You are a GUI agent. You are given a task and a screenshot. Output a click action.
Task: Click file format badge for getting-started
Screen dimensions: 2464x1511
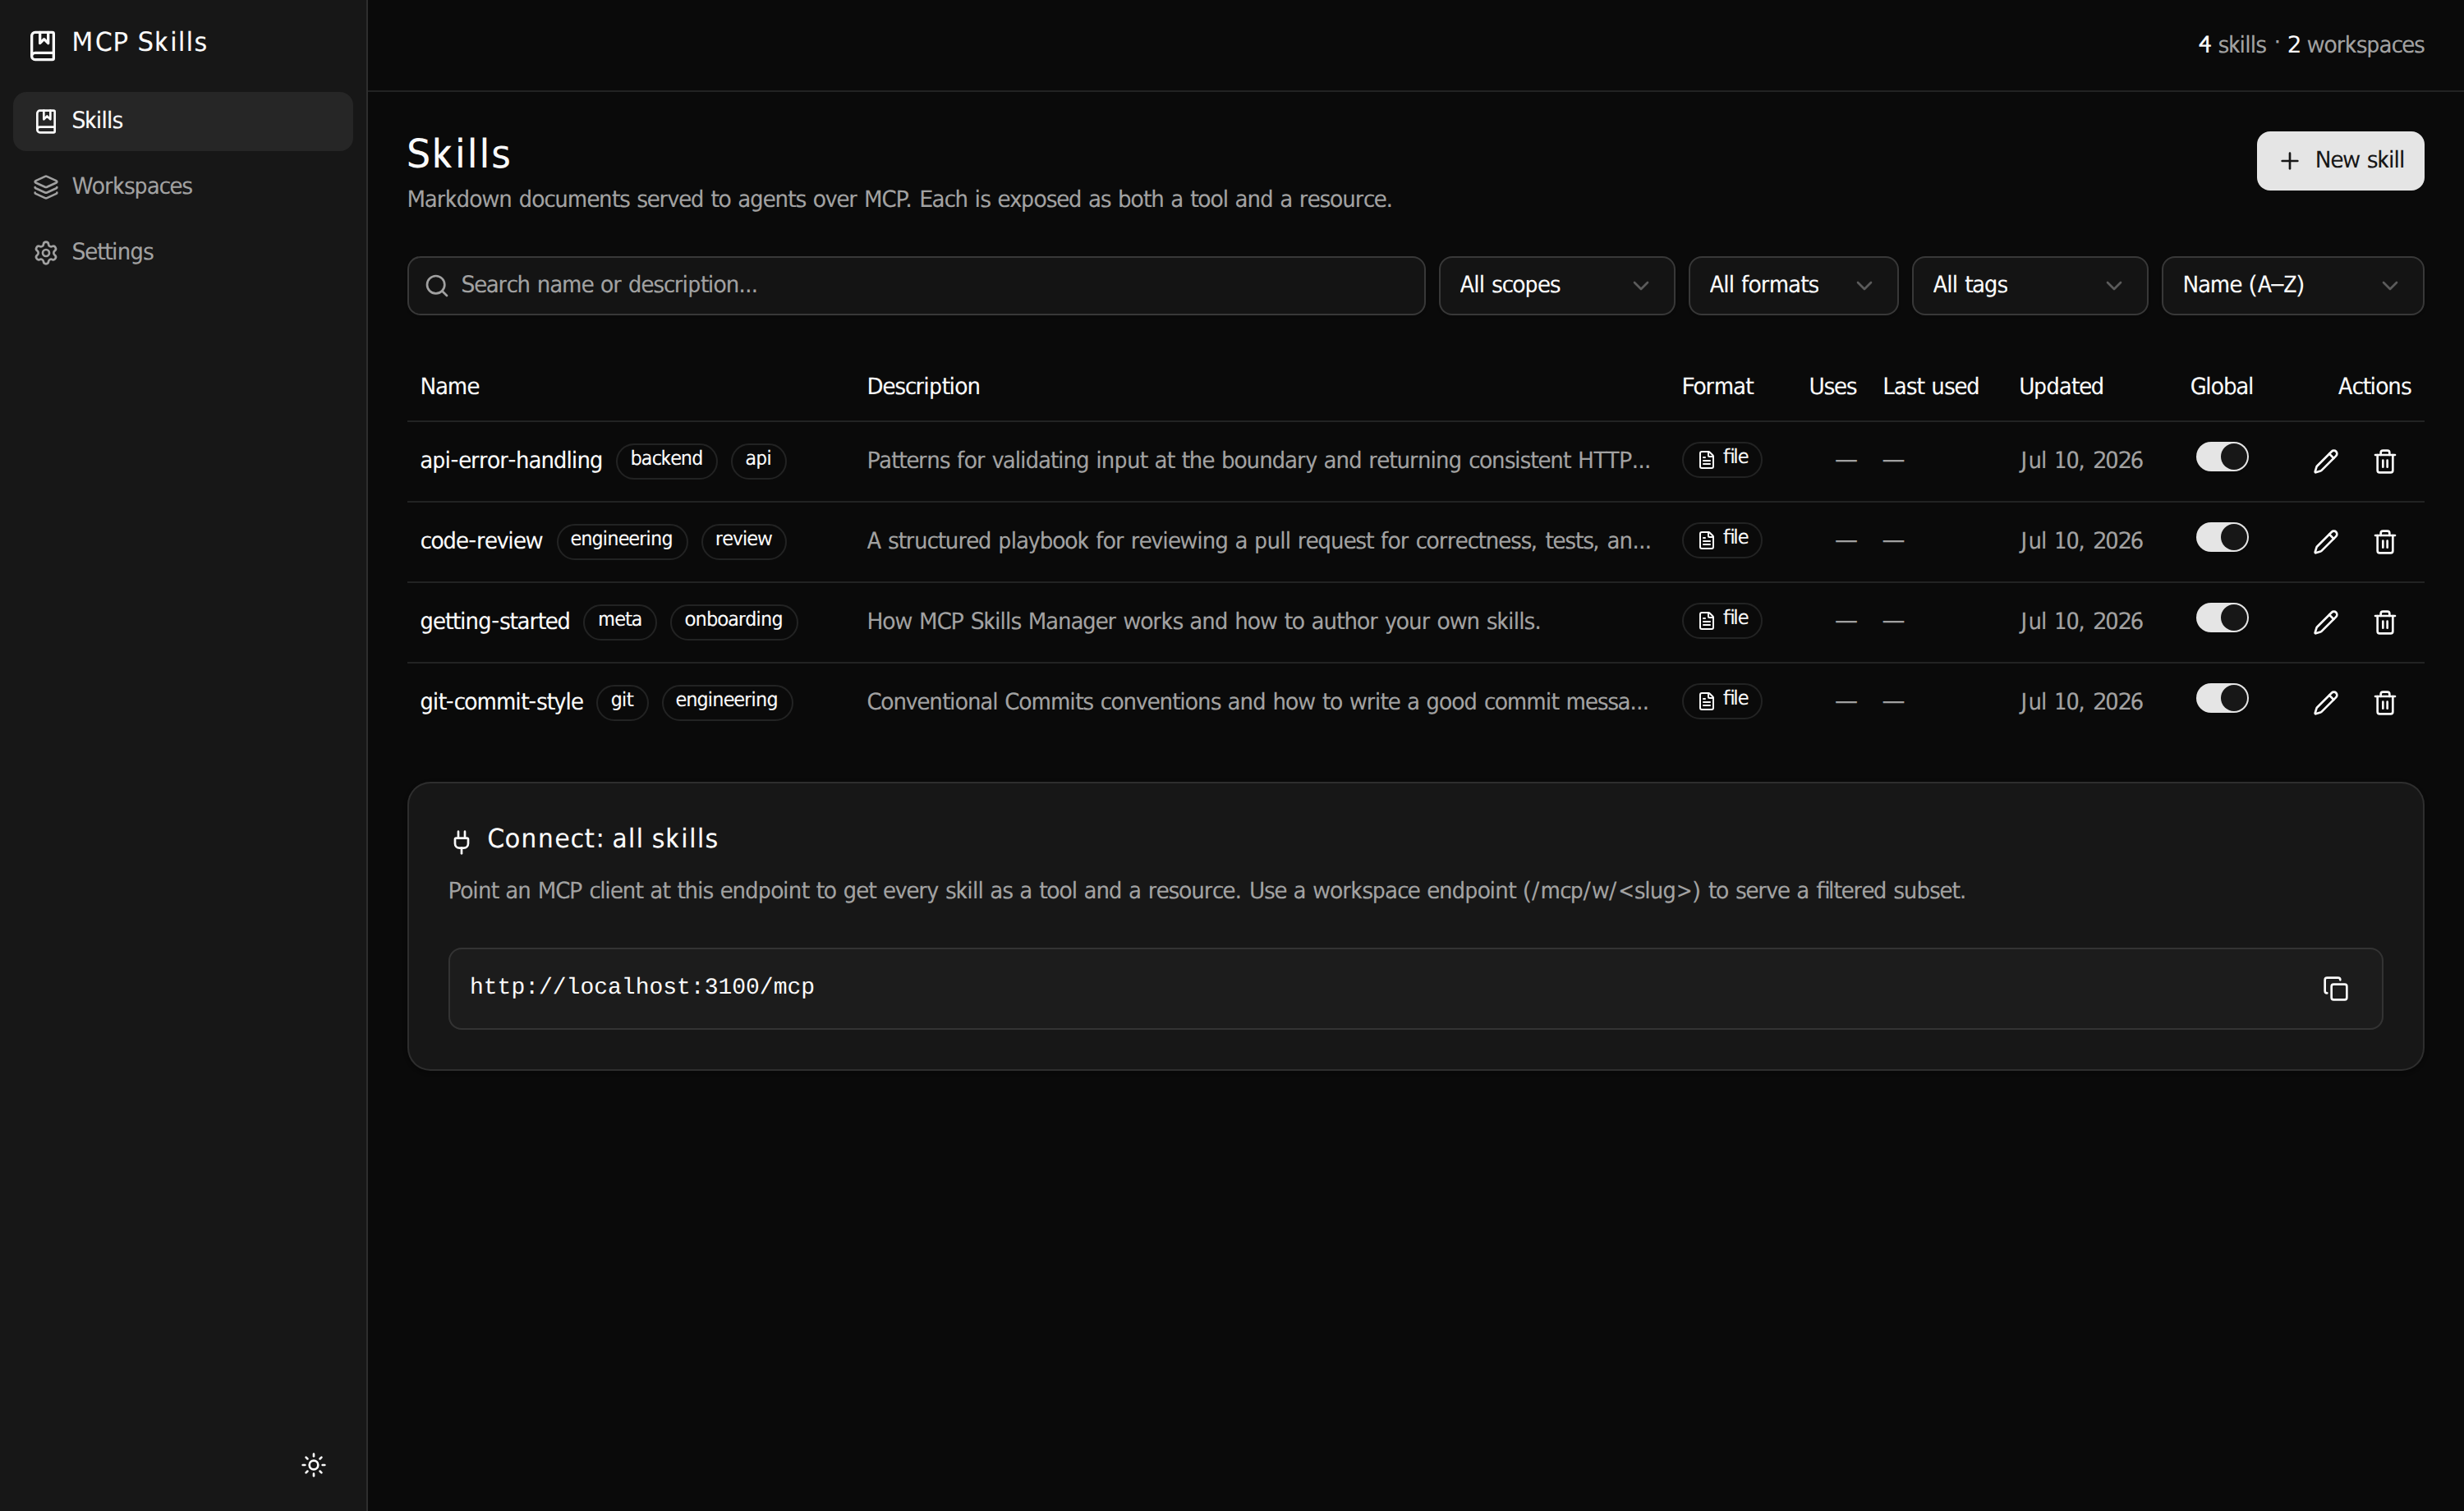click(1721, 620)
